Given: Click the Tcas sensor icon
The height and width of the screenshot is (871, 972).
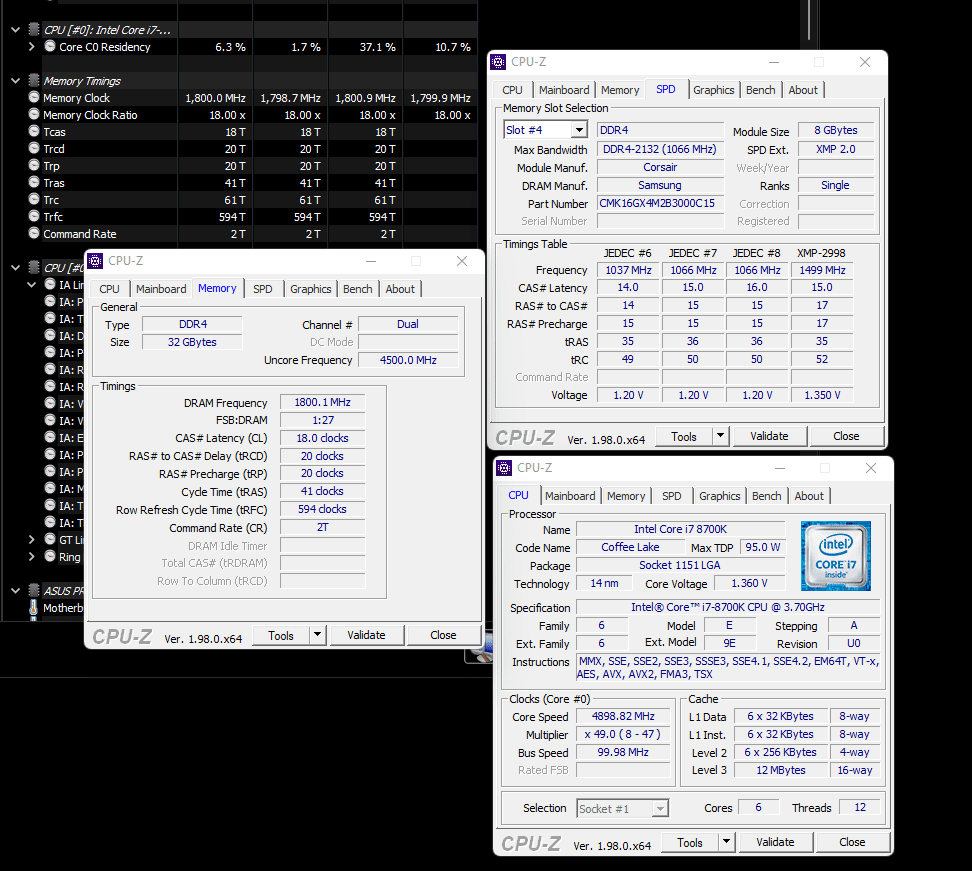Looking at the screenshot, I should click(x=34, y=131).
